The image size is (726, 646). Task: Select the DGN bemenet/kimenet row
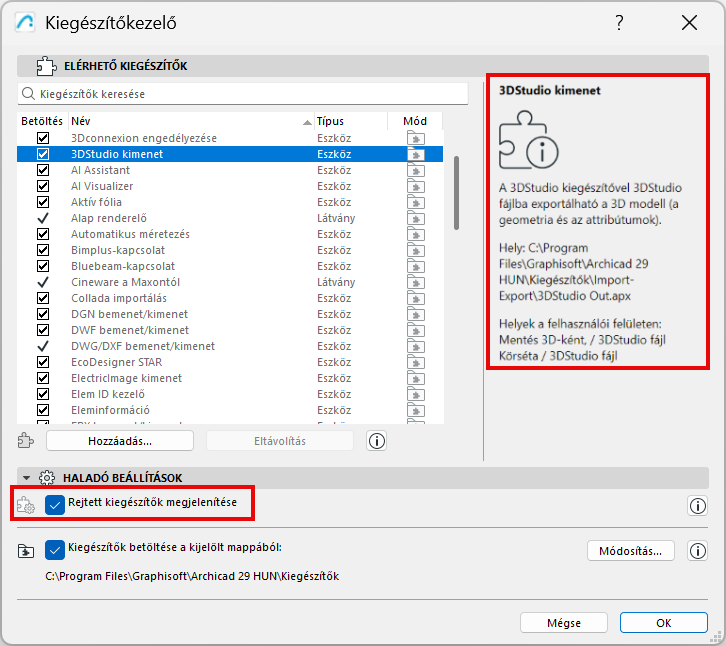point(230,314)
